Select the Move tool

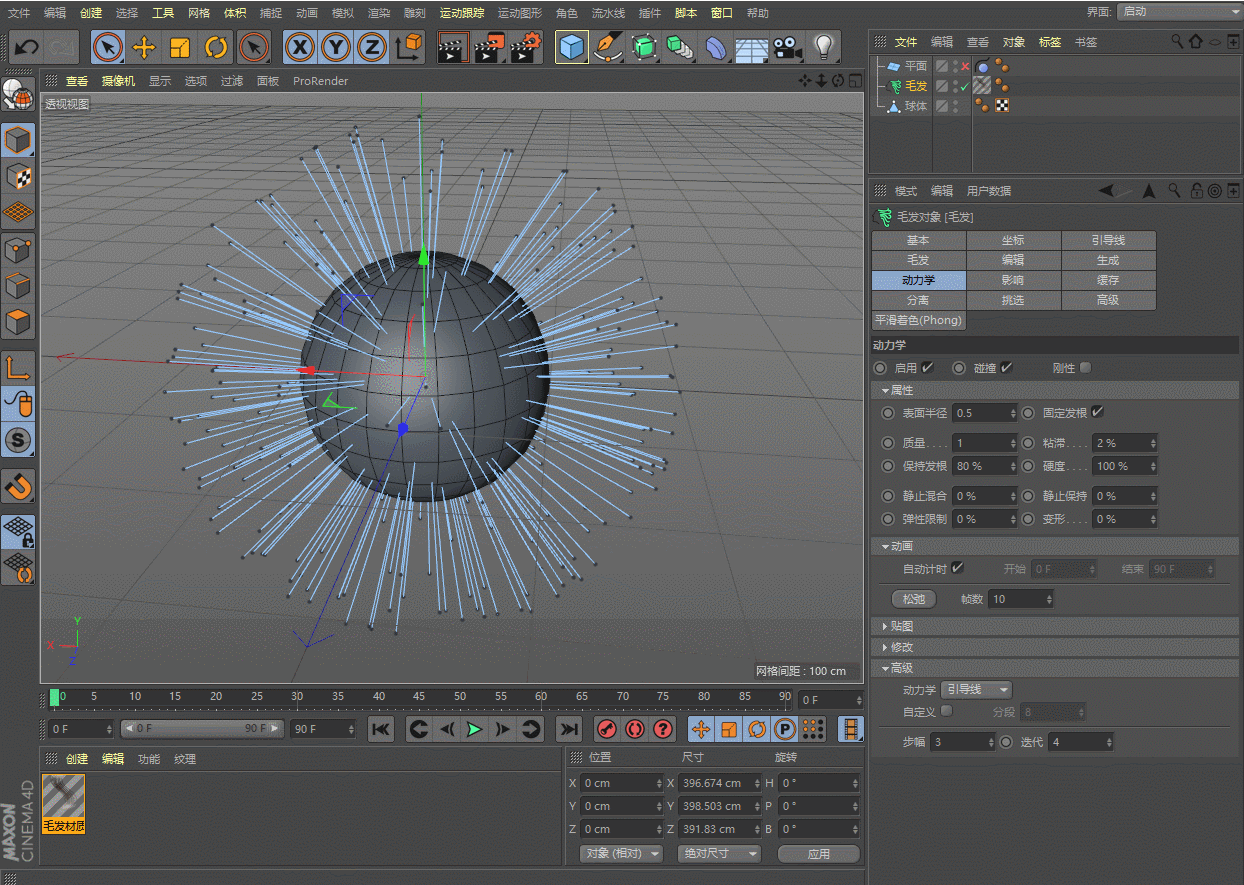pos(144,47)
